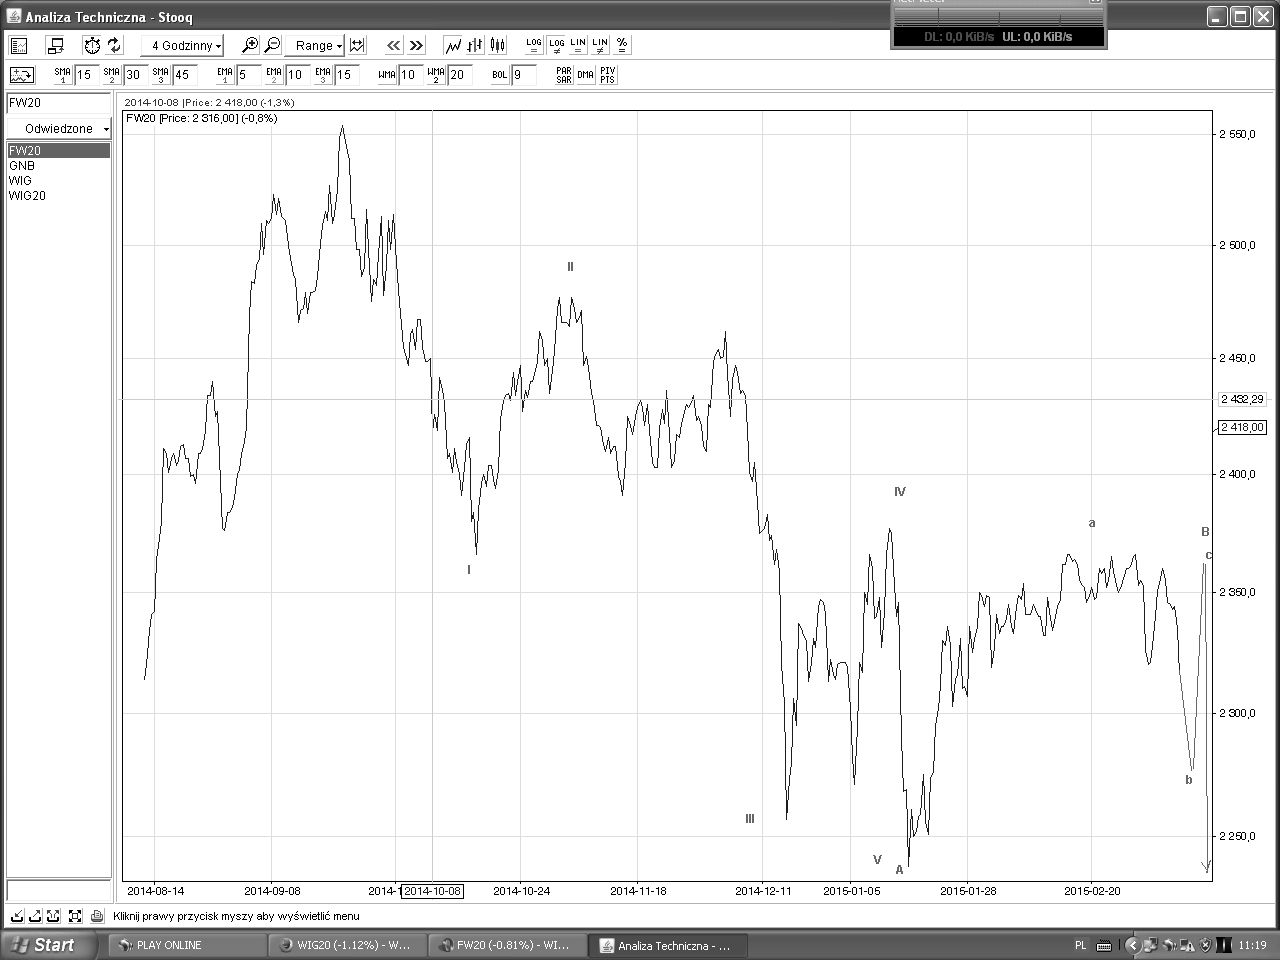Screen dimensions: 1280x960
Task: Toggle the WMA 2 indicator
Action: [436, 75]
